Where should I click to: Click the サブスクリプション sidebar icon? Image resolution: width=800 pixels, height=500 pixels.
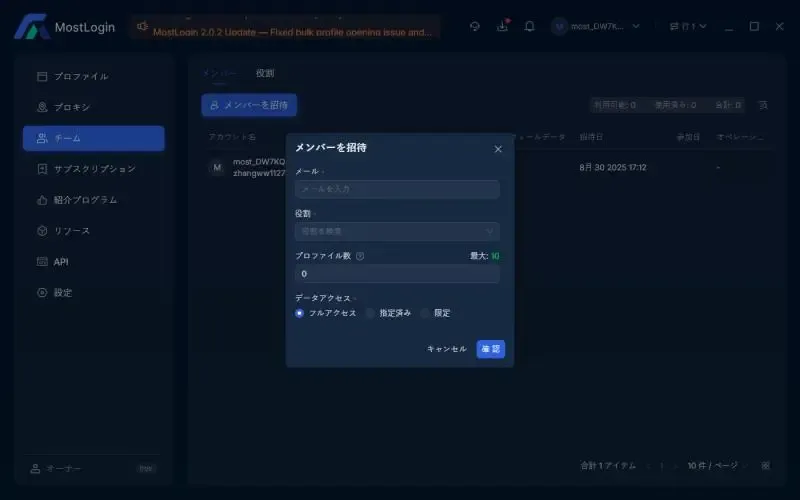point(42,169)
